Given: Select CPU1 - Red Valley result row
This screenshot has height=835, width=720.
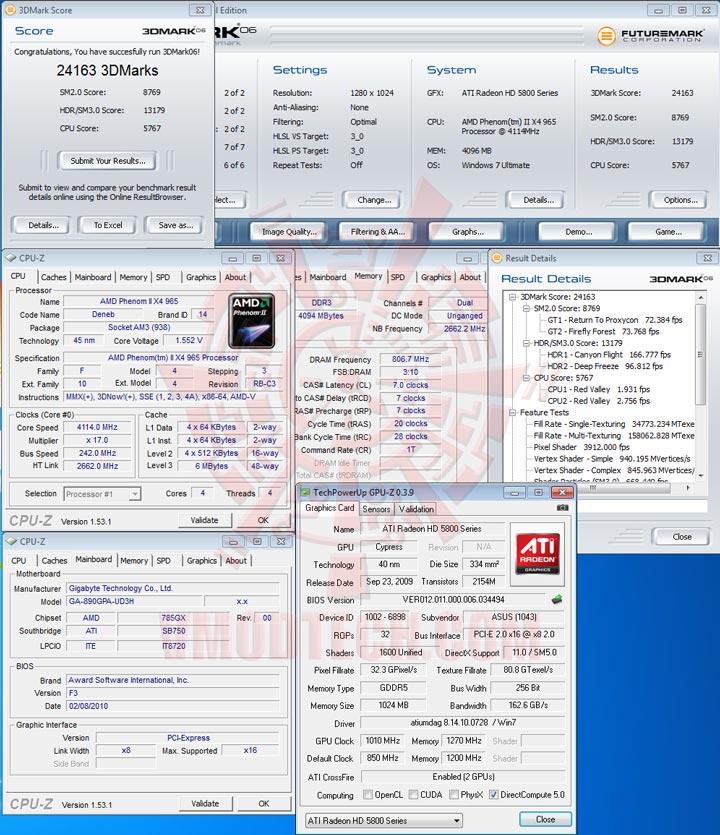Looking at the screenshot, I should (x=599, y=389).
